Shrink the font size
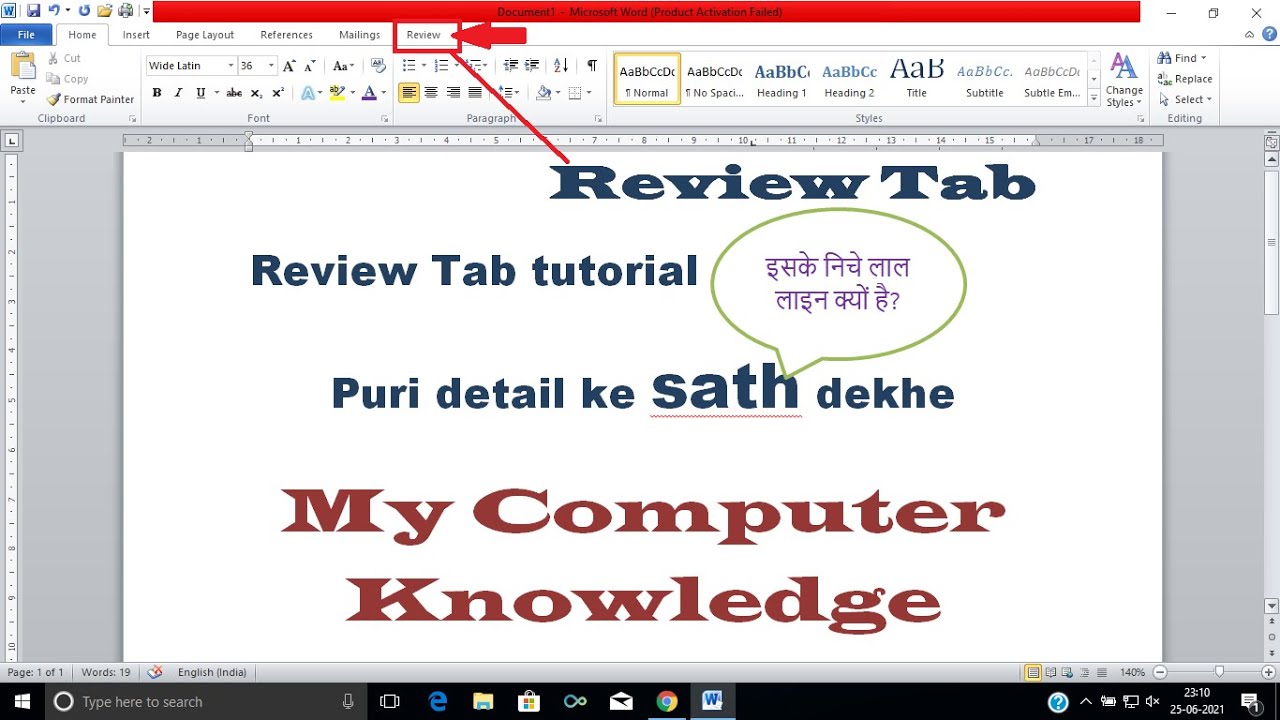The image size is (1280, 720). tap(311, 66)
